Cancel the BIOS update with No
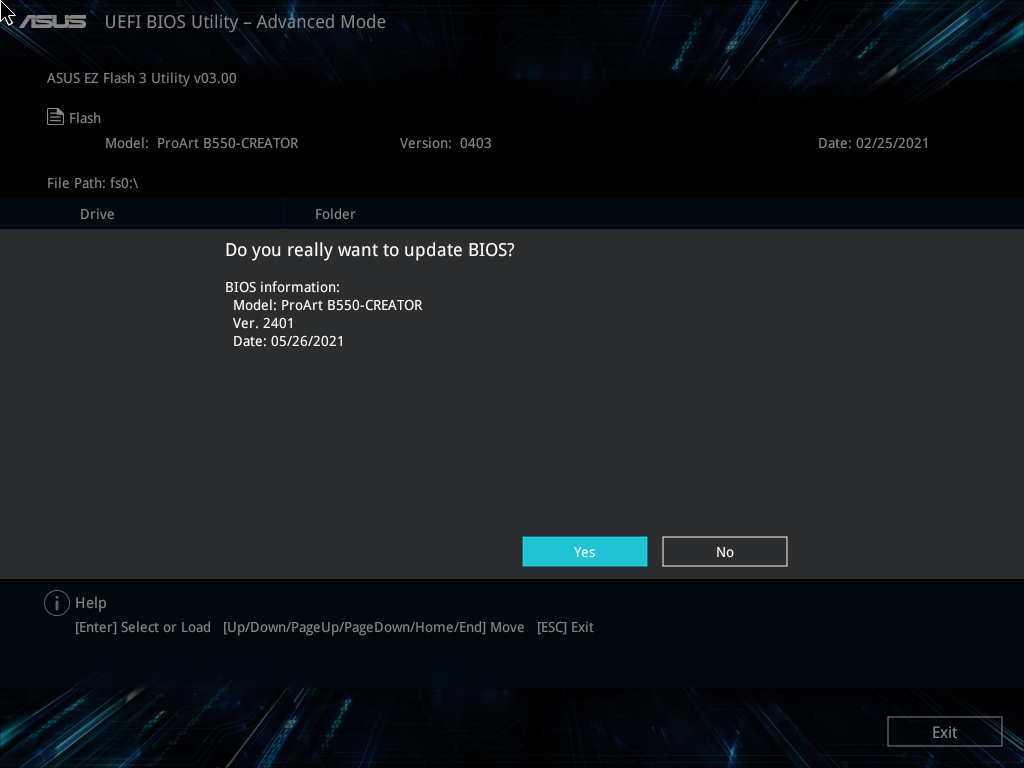 click(724, 551)
